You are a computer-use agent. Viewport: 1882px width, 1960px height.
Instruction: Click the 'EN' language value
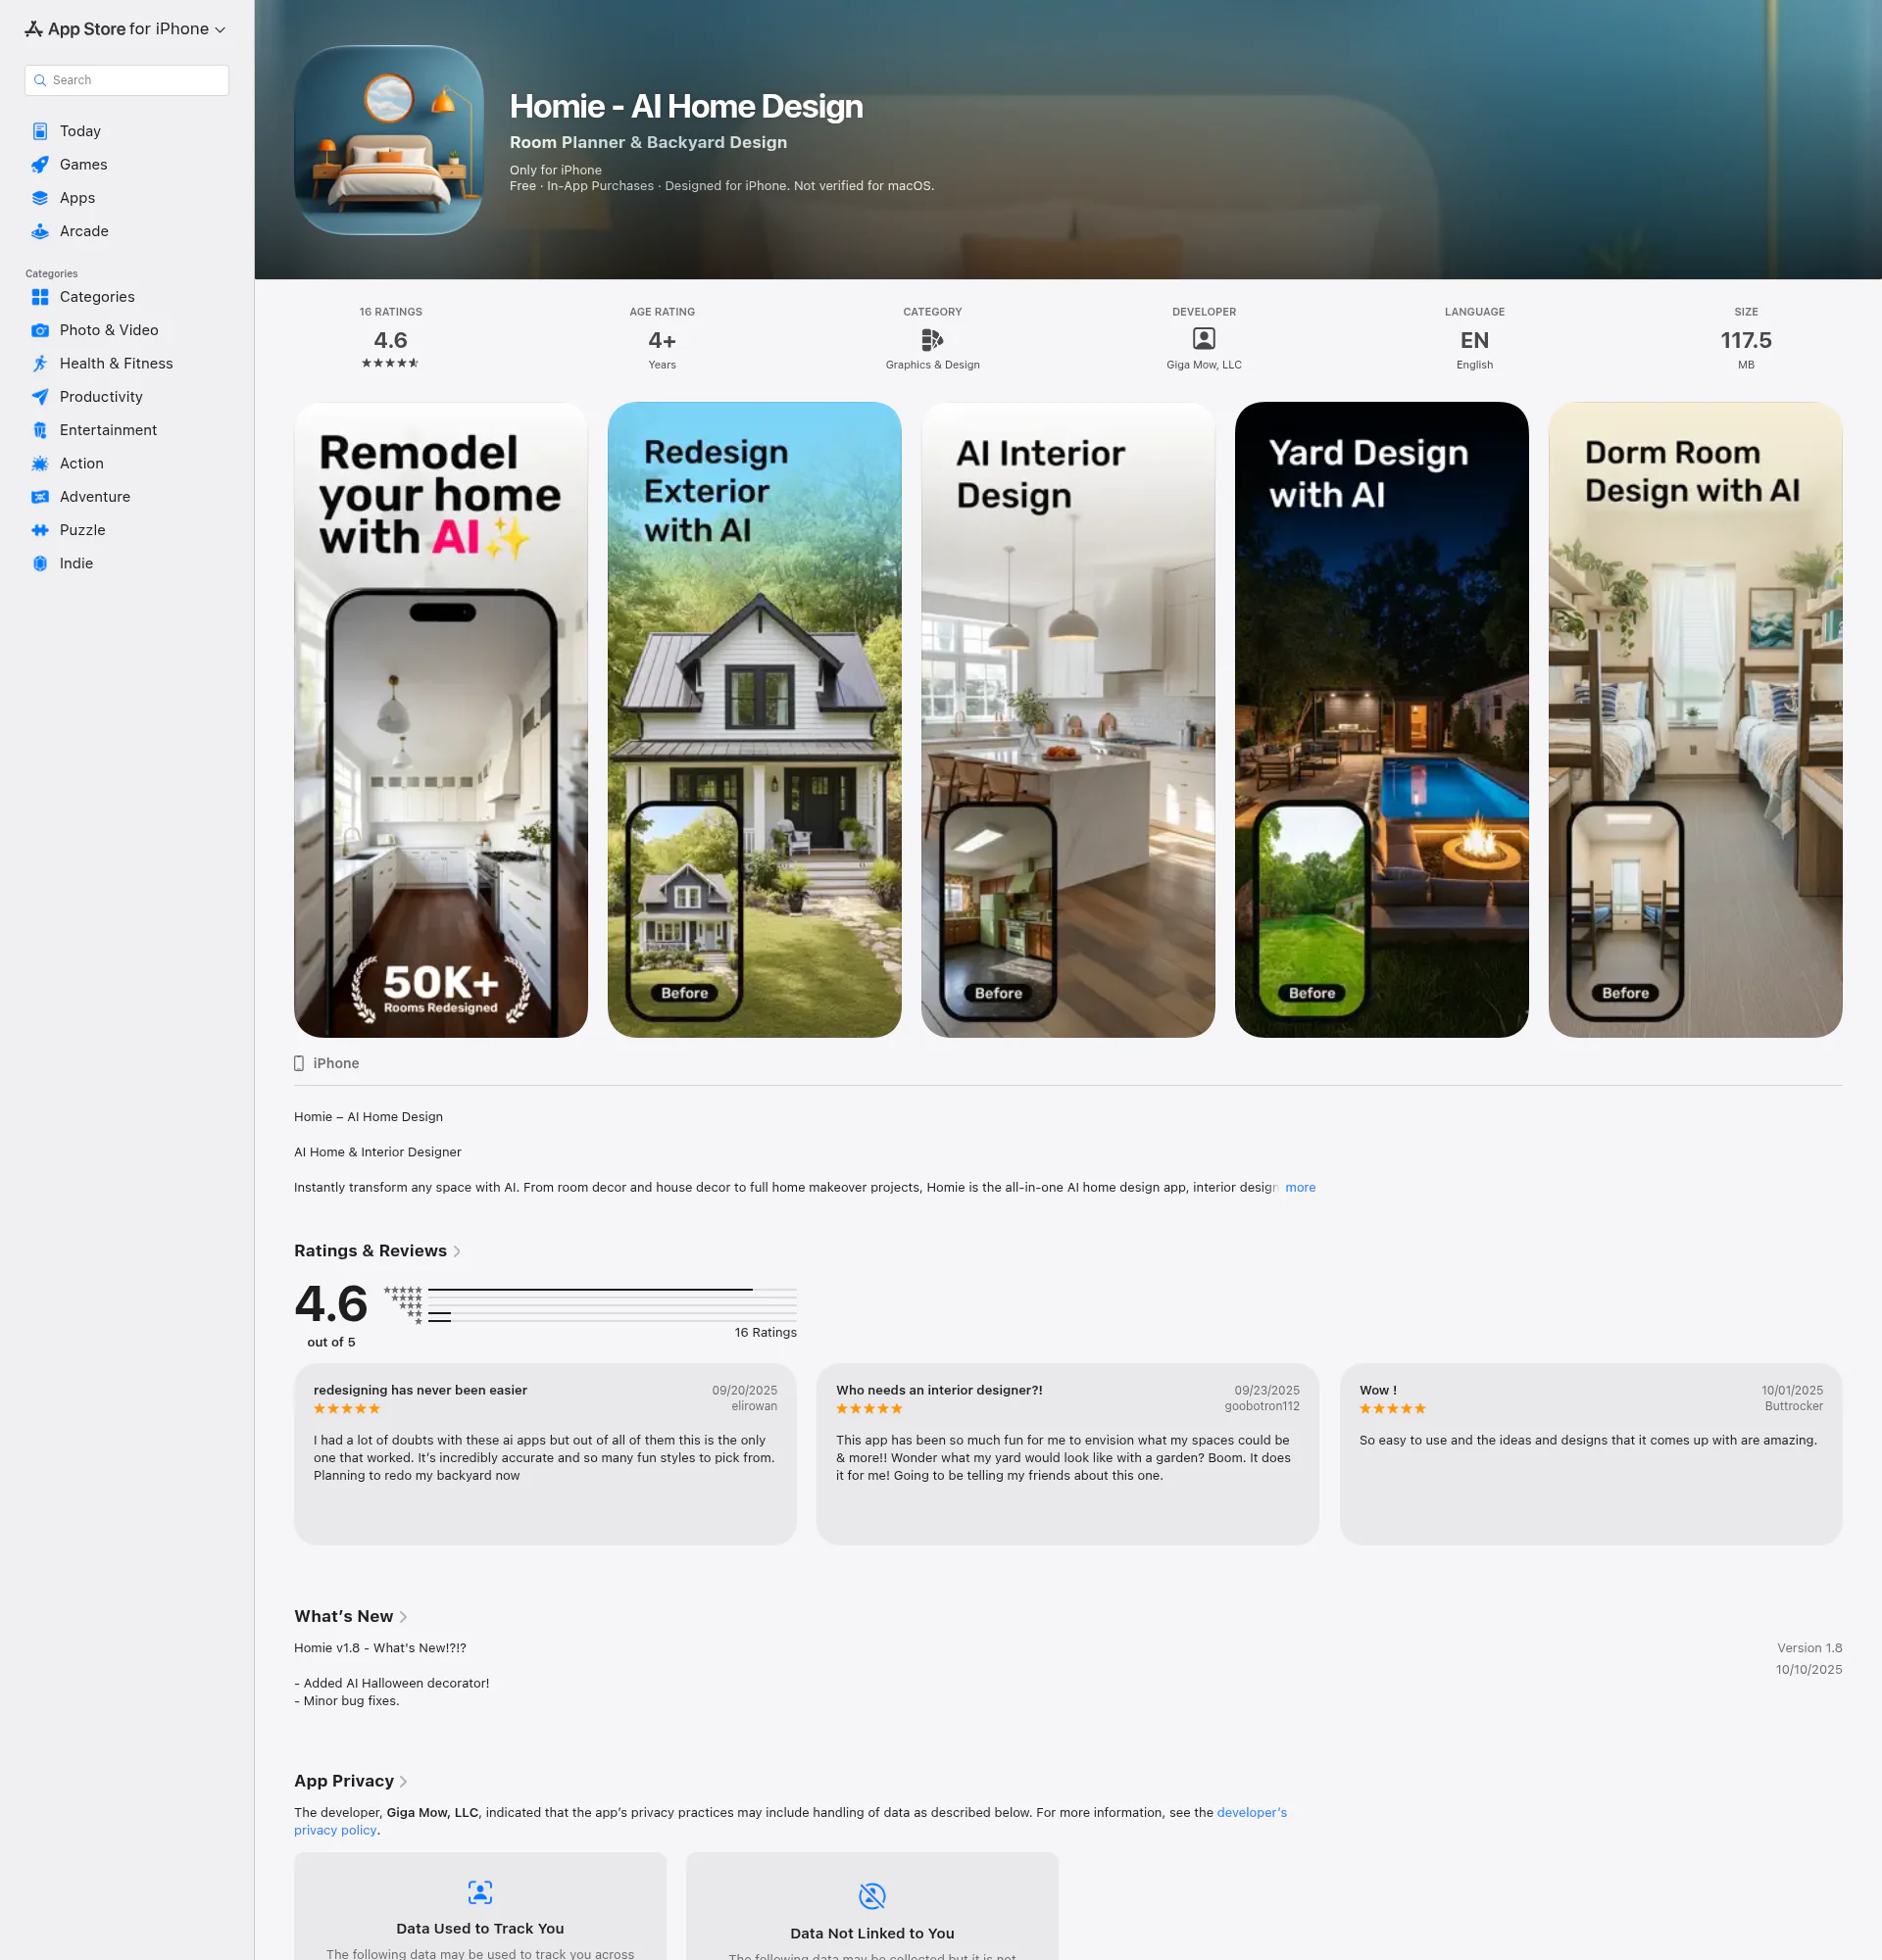(1474, 340)
